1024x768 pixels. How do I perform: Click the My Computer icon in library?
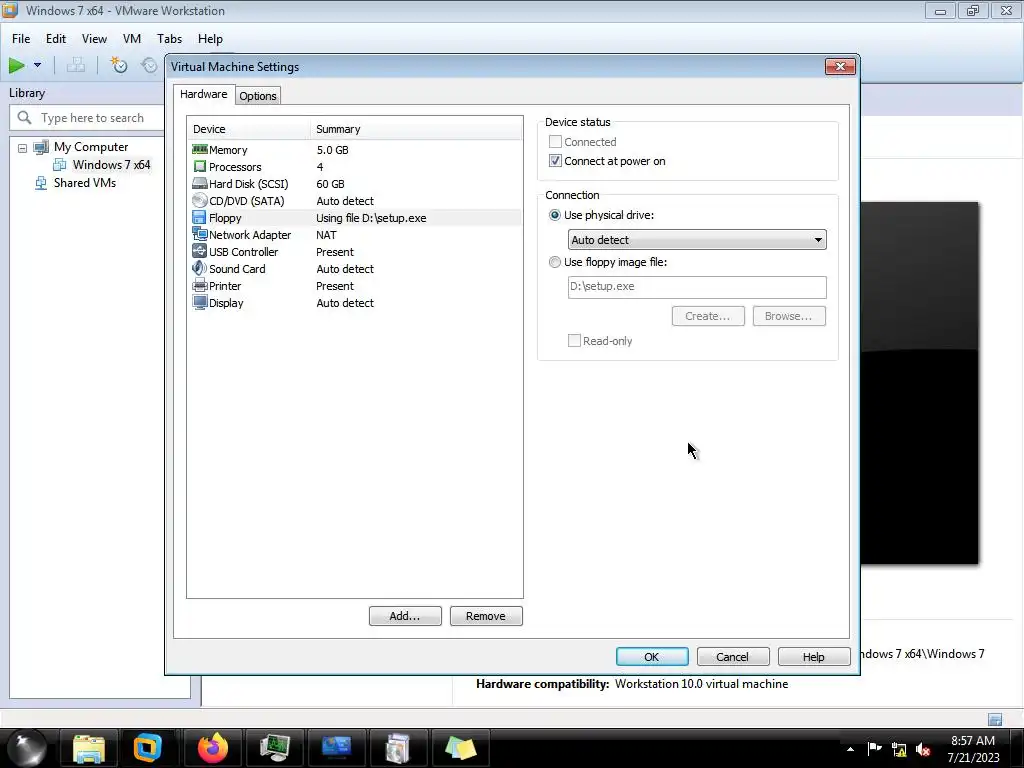pos(40,147)
